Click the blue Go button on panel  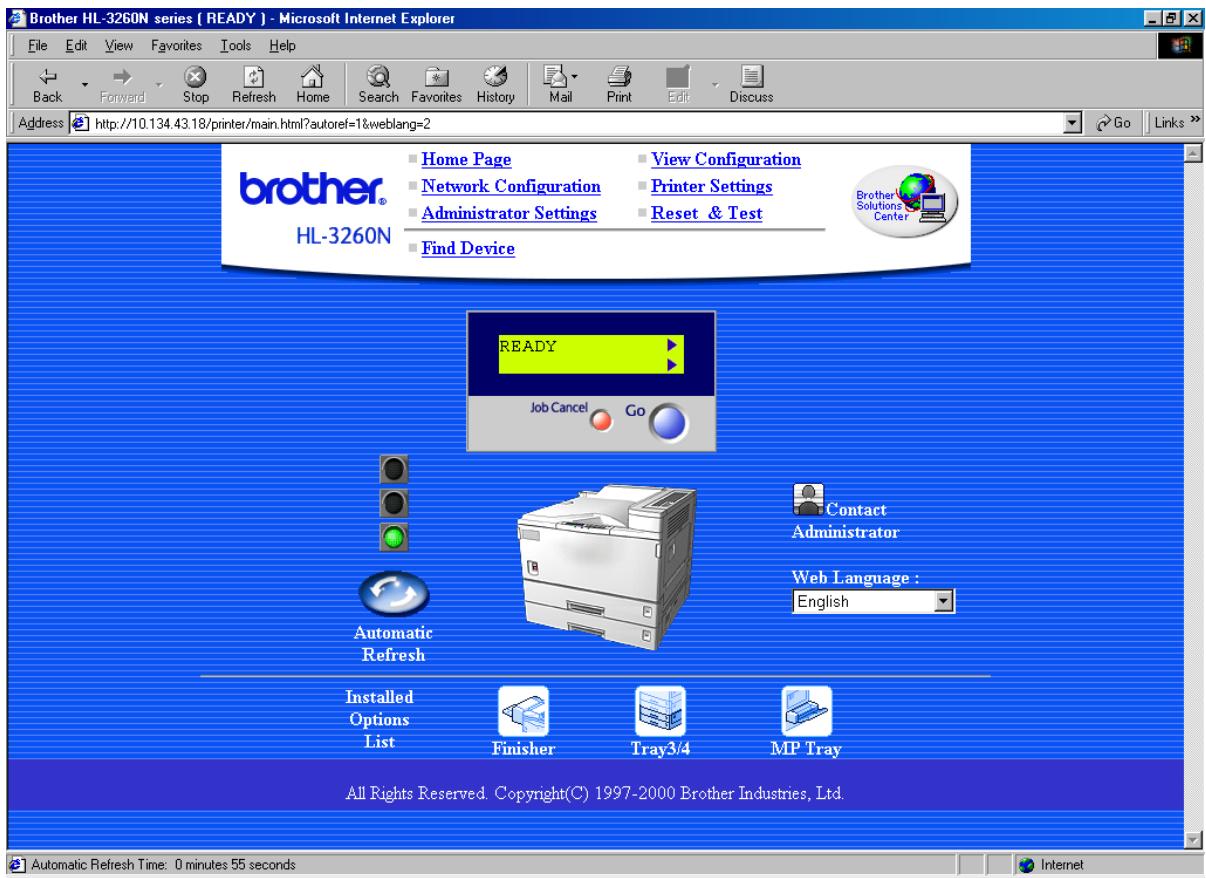point(669,424)
